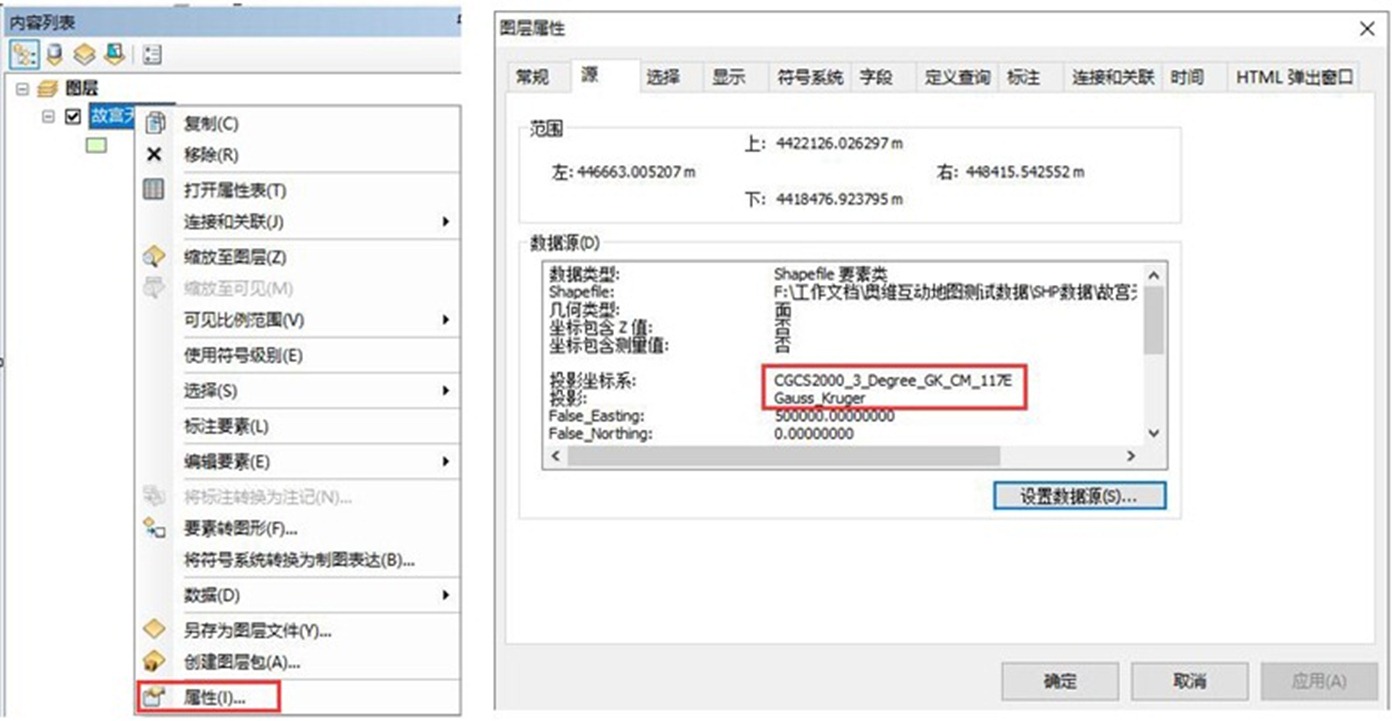The image size is (1392, 721).
Task: Click the List By Selection icon
Action: click(113, 53)
